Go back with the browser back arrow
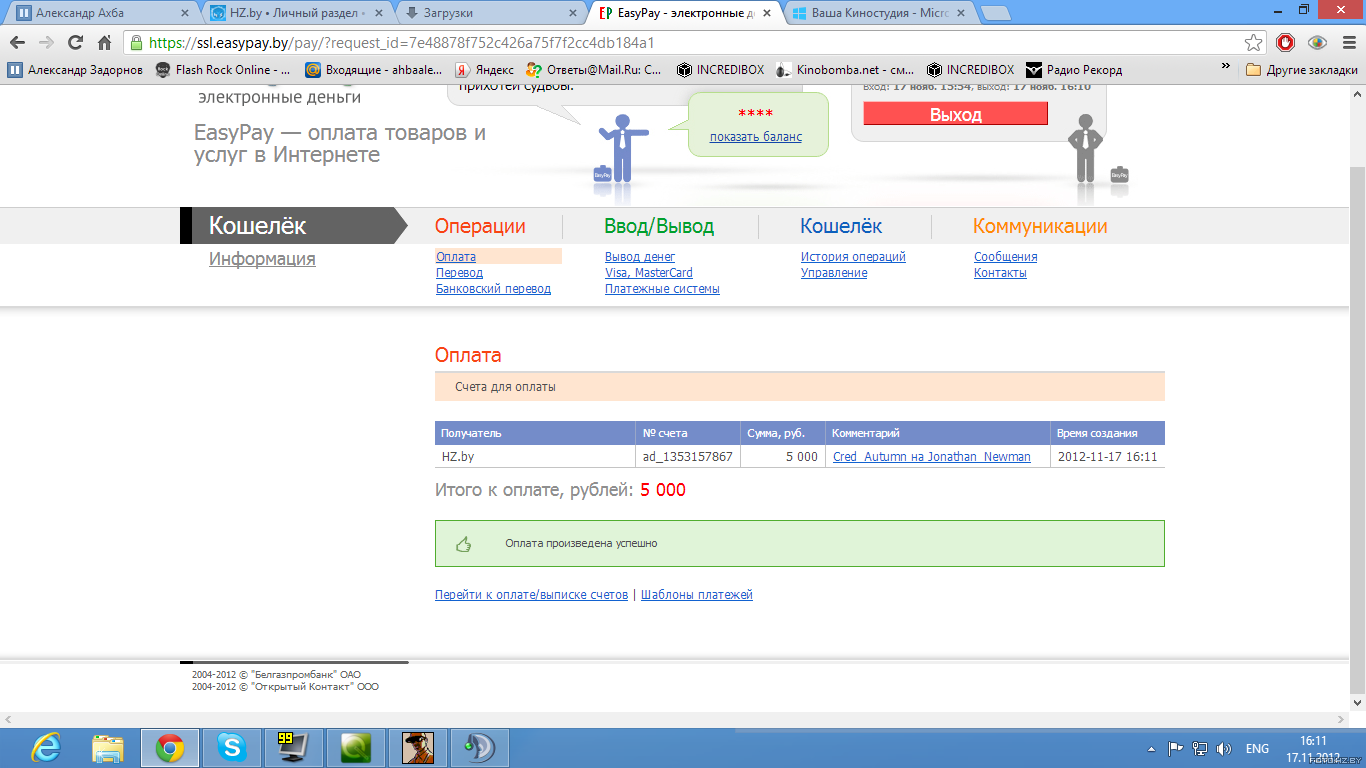Screen dimensions: 1366x768 pyautogui.click(x=17, y=43)
